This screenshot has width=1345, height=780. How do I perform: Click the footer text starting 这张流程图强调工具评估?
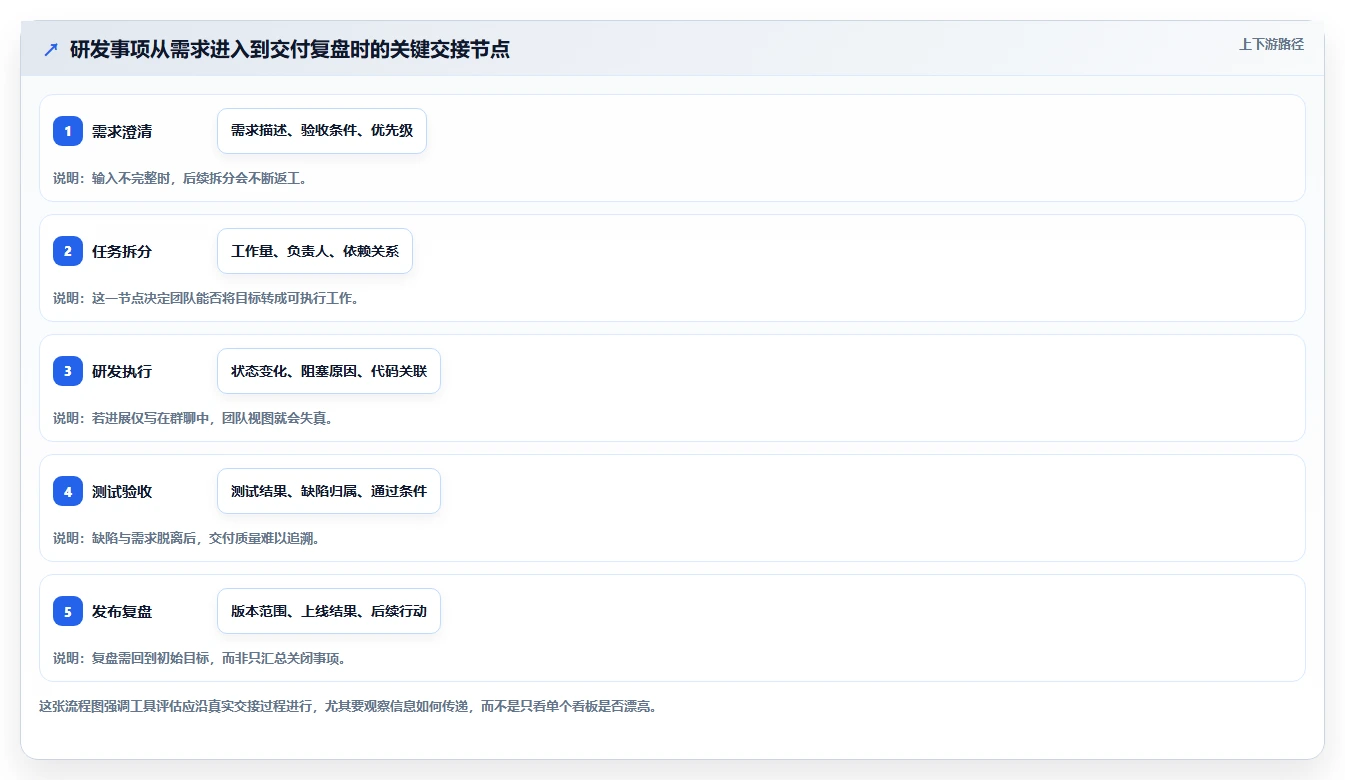(x=348, y=706)
